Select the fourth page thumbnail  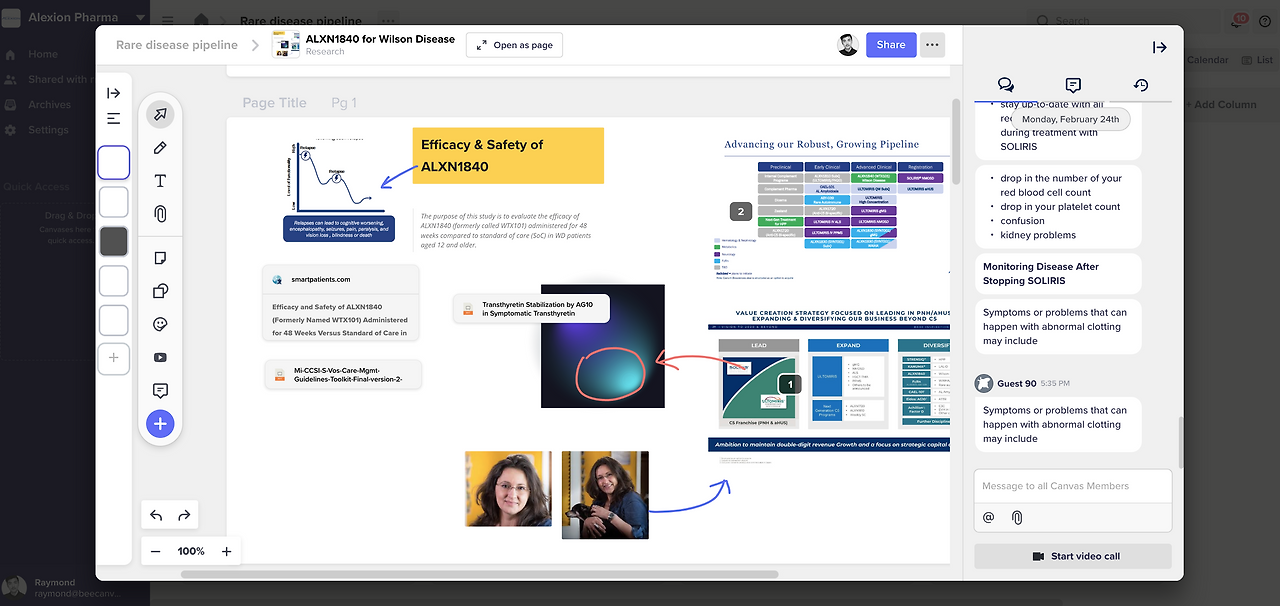click(x=114, y=281)
